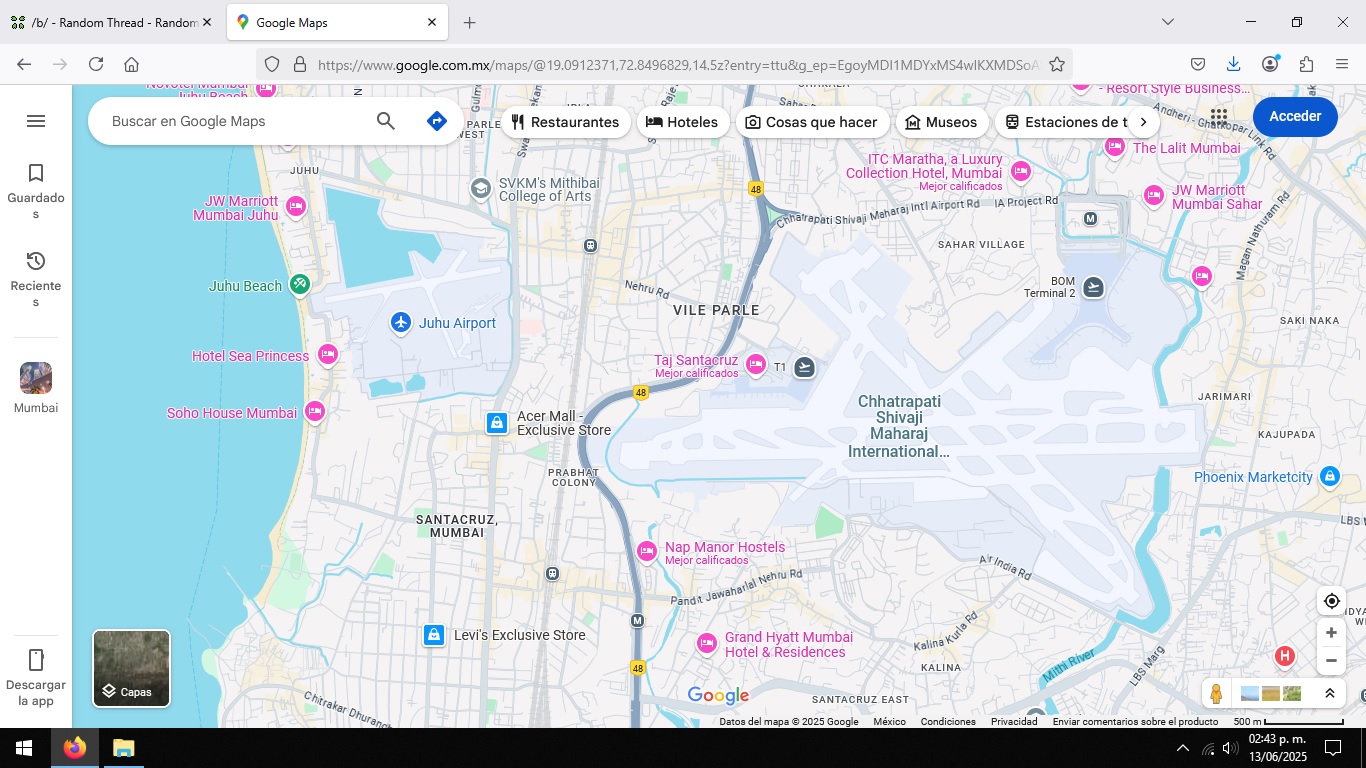Zoom out with the minus button
1366x768 pixels.
click(x=1331, y=661)
